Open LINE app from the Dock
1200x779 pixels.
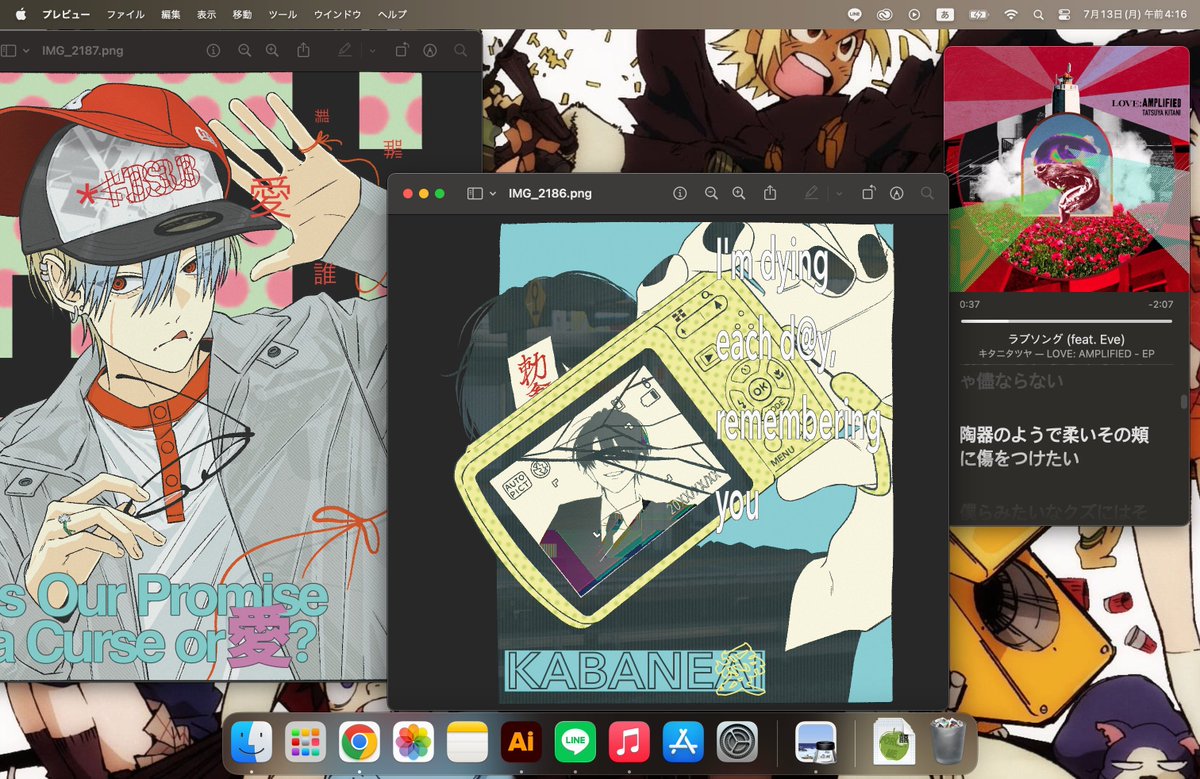[x=575, y=741]
